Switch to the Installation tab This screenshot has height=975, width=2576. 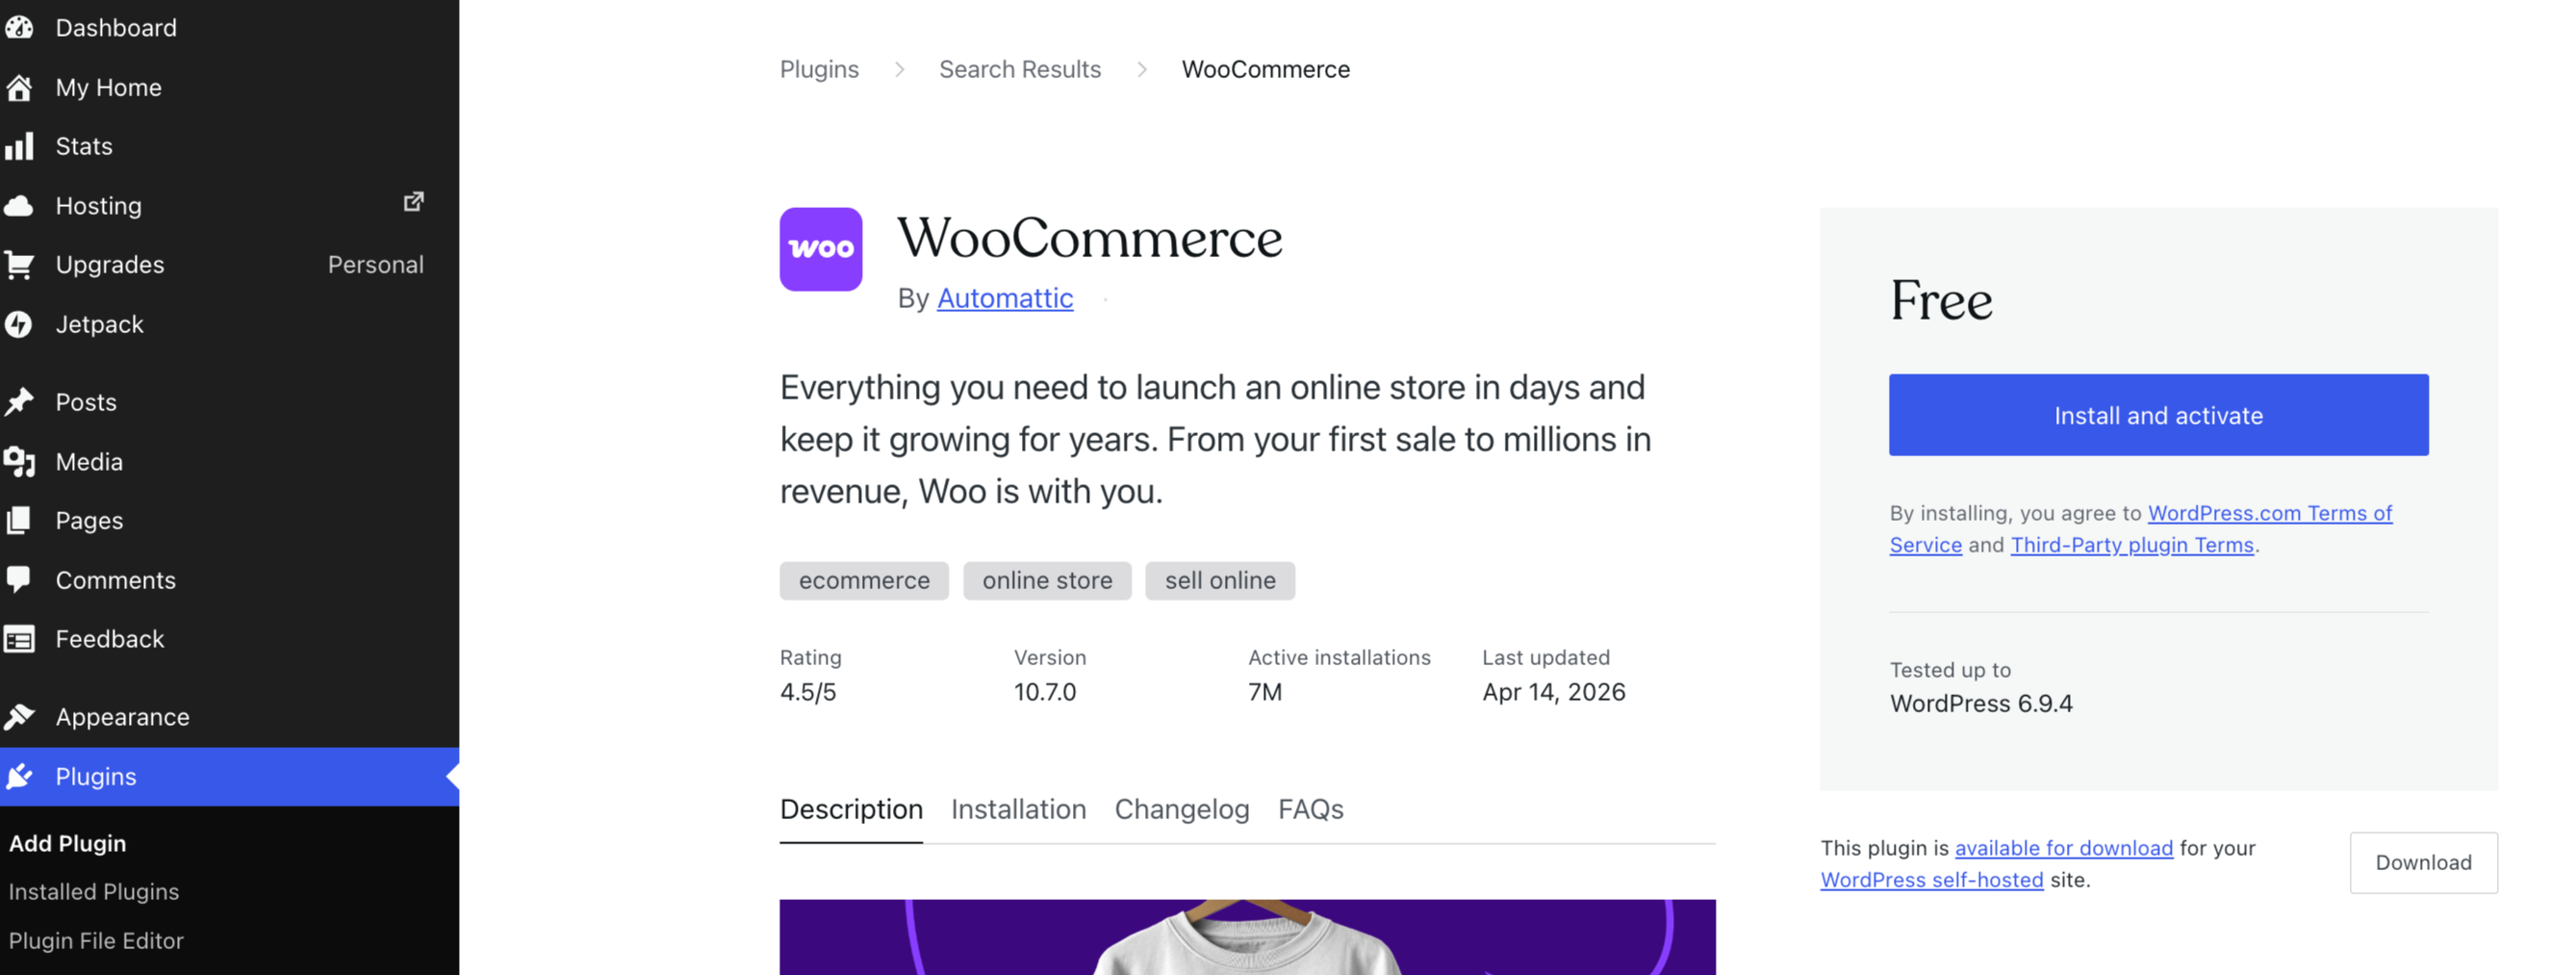click(x=1018, y=810)
